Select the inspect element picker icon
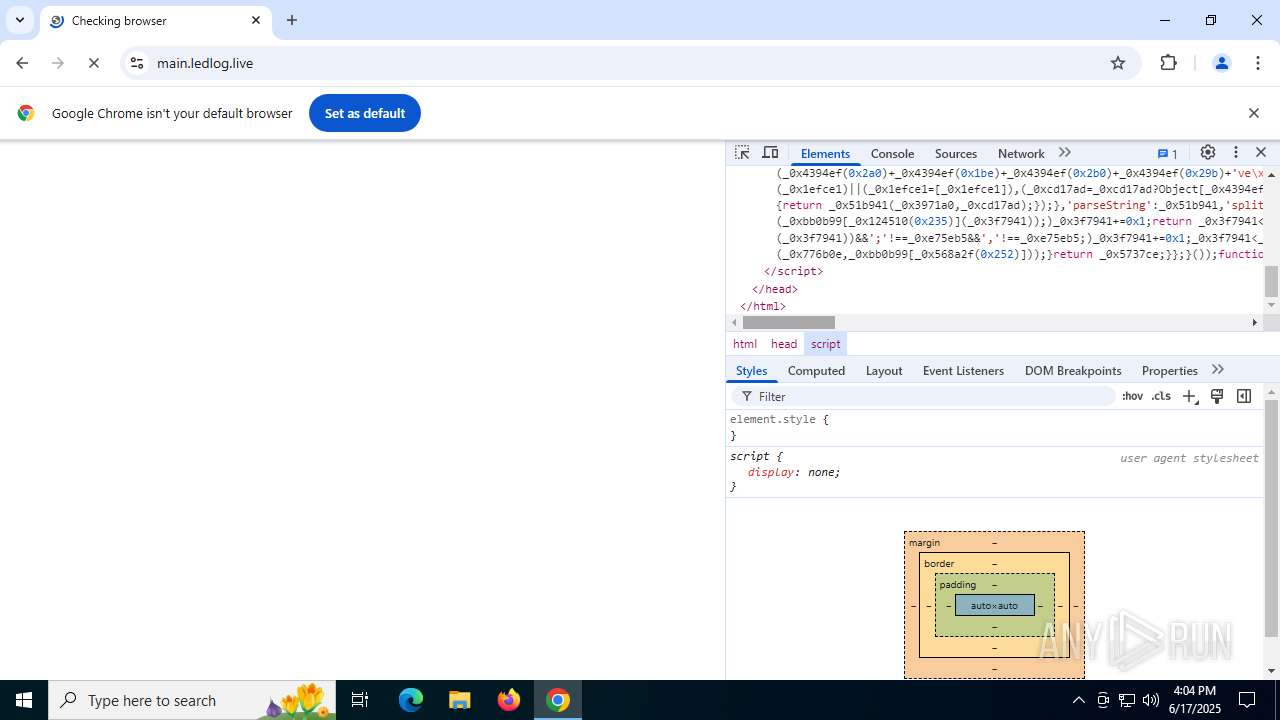 pos(742,153)
